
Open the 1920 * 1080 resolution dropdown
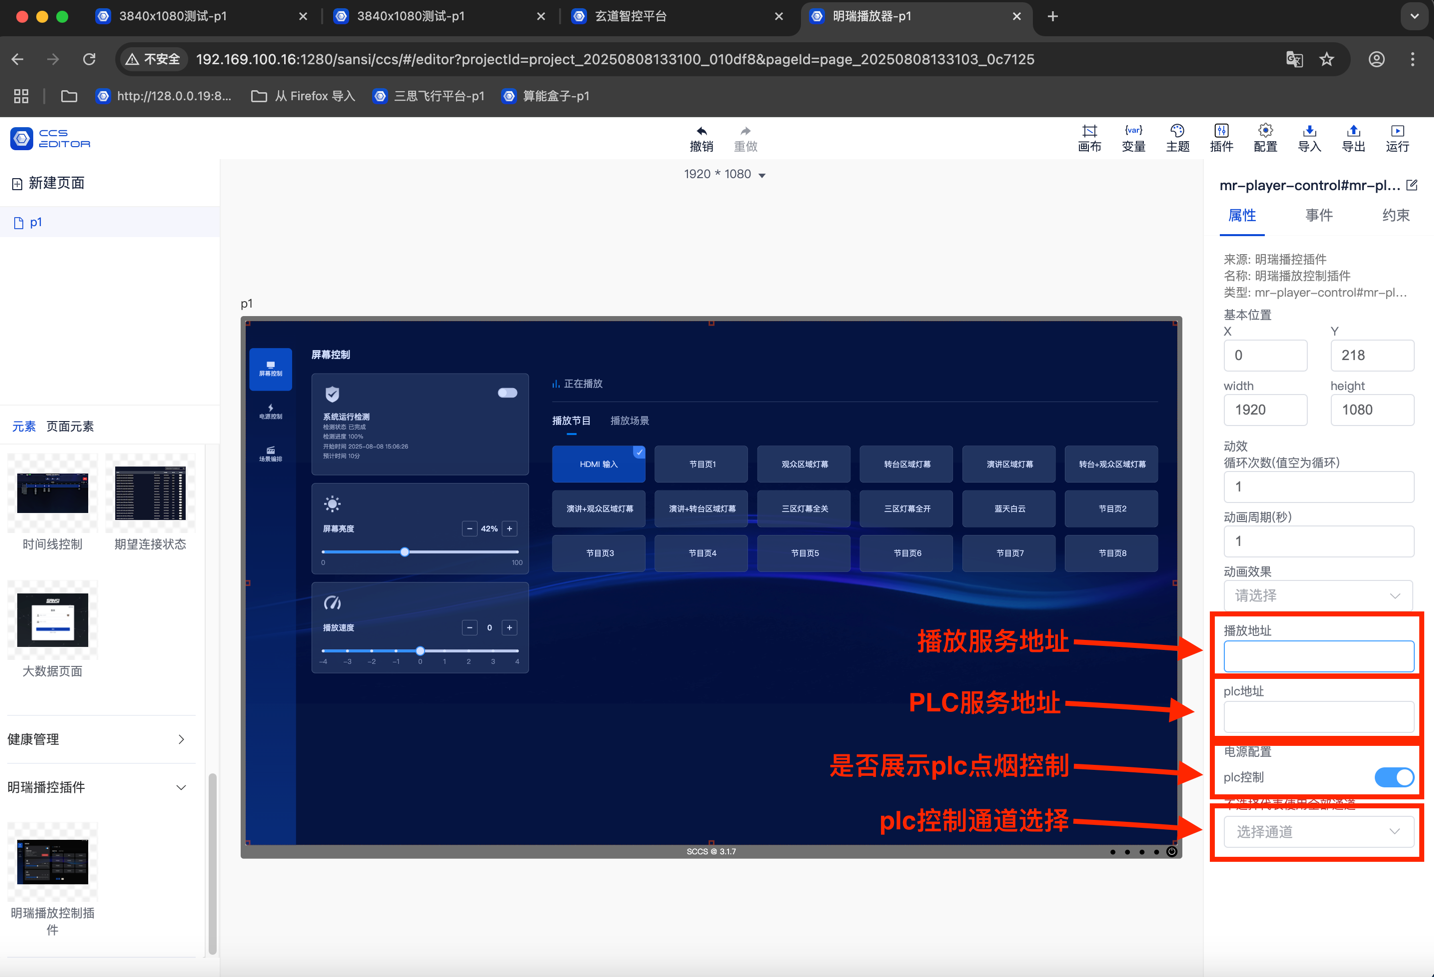[x=725, y=174]
